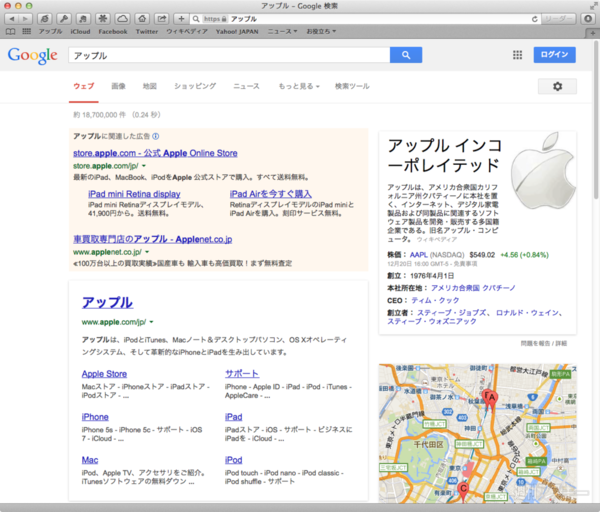Open the Facebook bookmark
This screenshot has height=512, width=600.
[x=113, y=31]
